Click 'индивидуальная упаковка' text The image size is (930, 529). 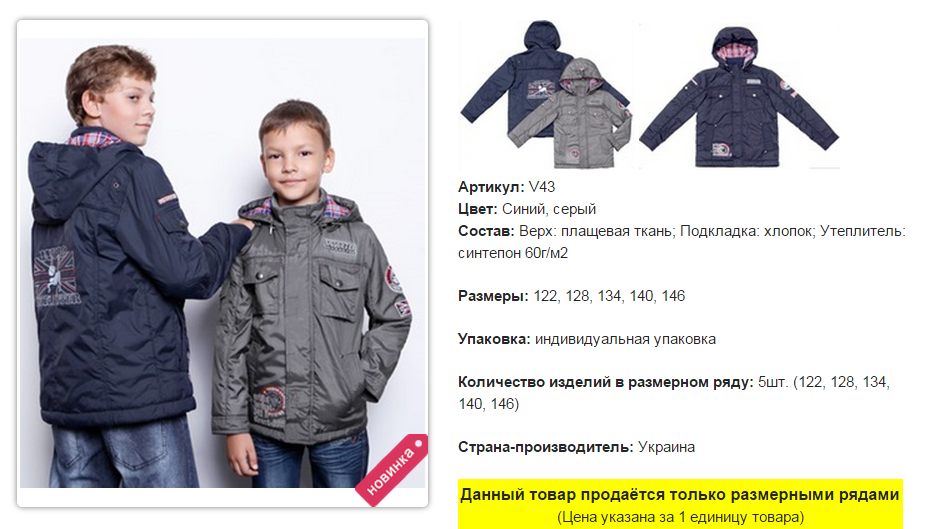pyautogui.click(x=625, y=339)
